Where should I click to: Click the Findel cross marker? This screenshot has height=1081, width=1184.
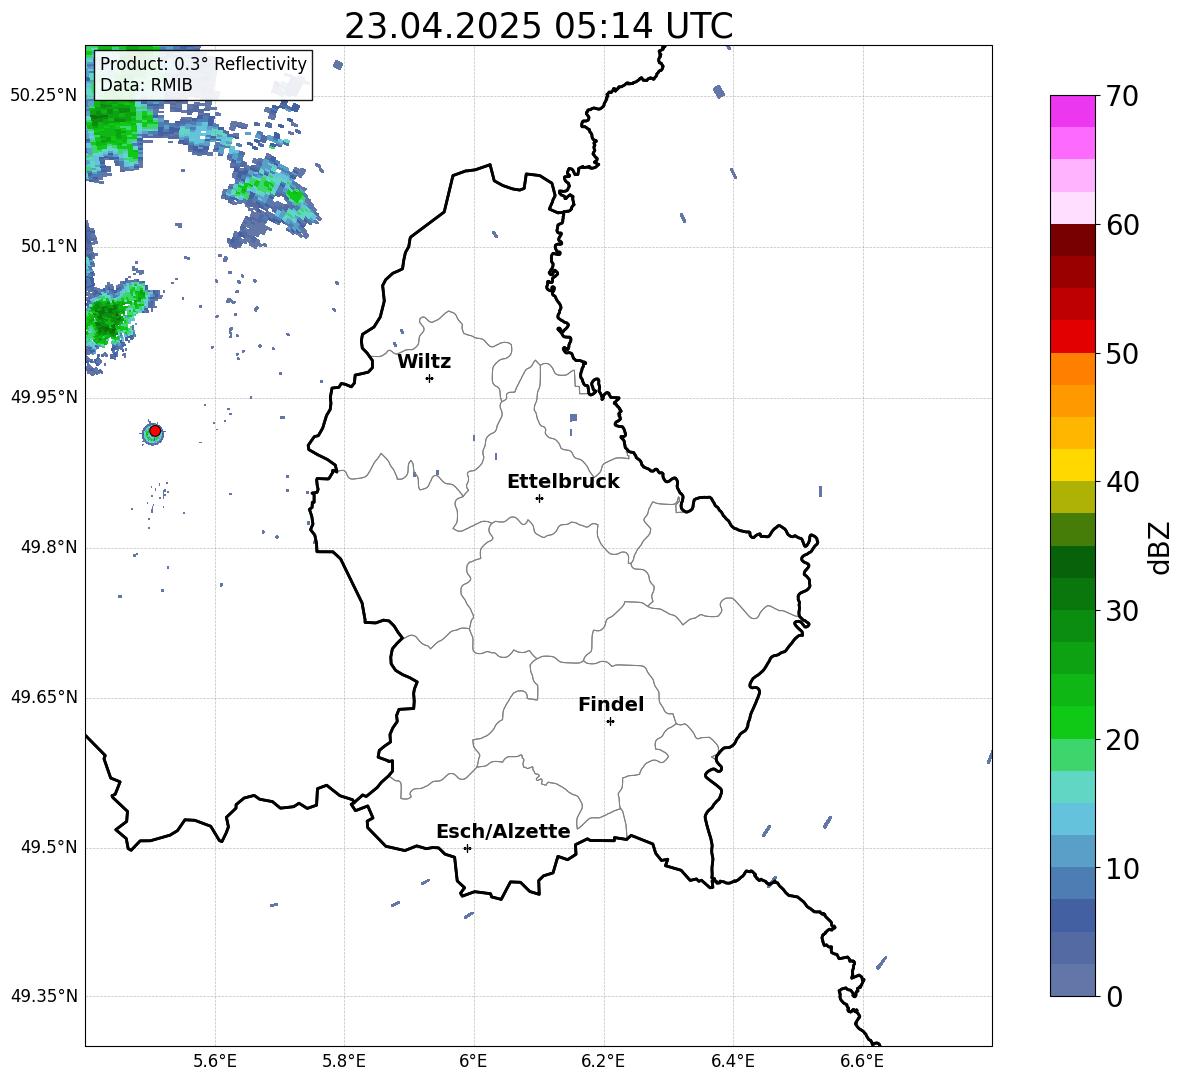611,722
